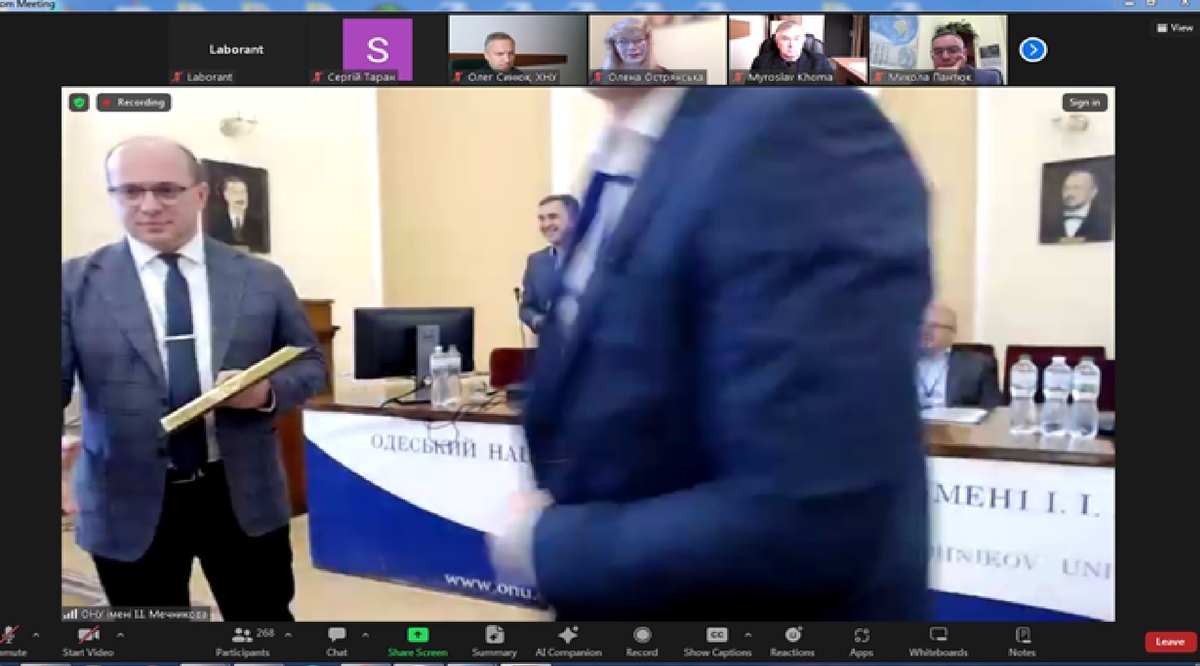Select Myroslav Khoma's video thumbnail
The height and width of the screenshot is (666, 1200).
797,49
